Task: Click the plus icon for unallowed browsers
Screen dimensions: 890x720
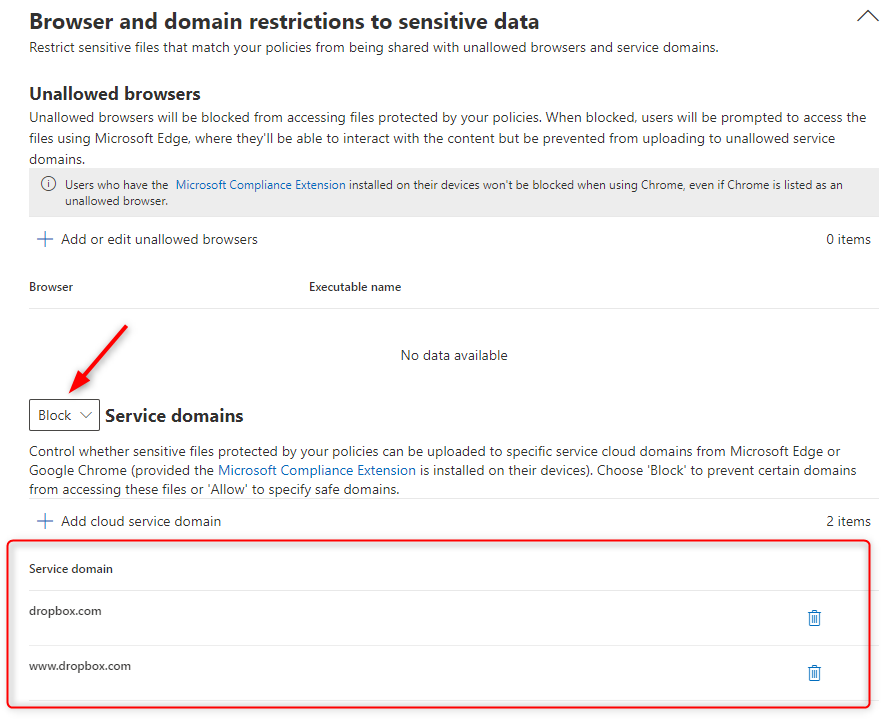Action: click(x=44, y=240)
